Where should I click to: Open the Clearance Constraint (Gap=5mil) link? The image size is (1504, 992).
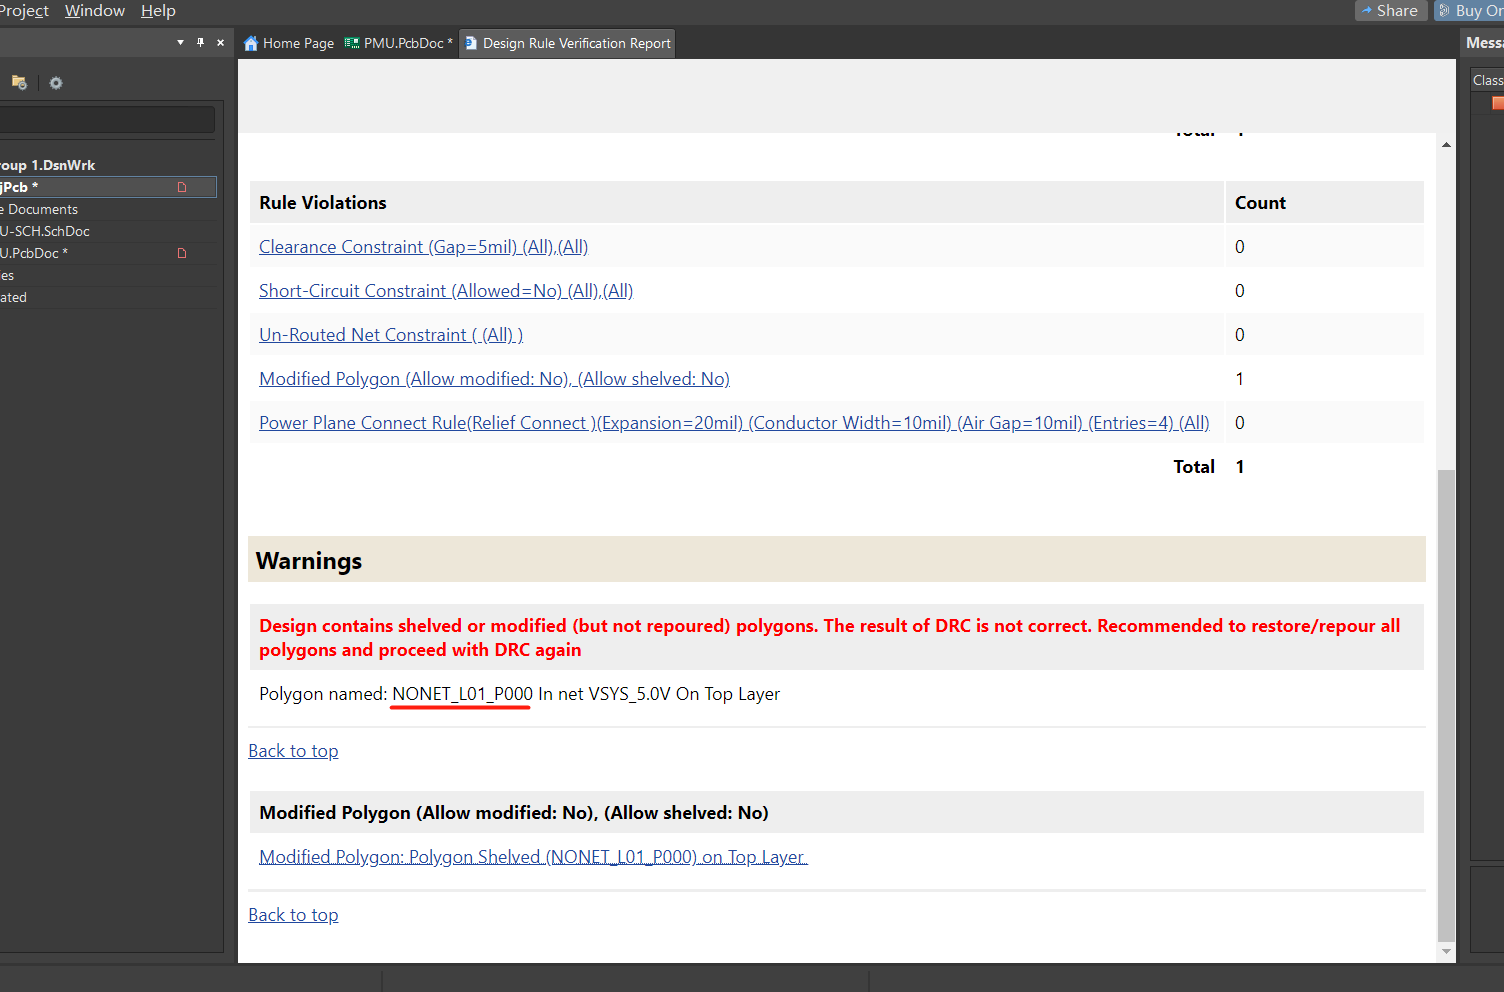(x=423, y=247)
